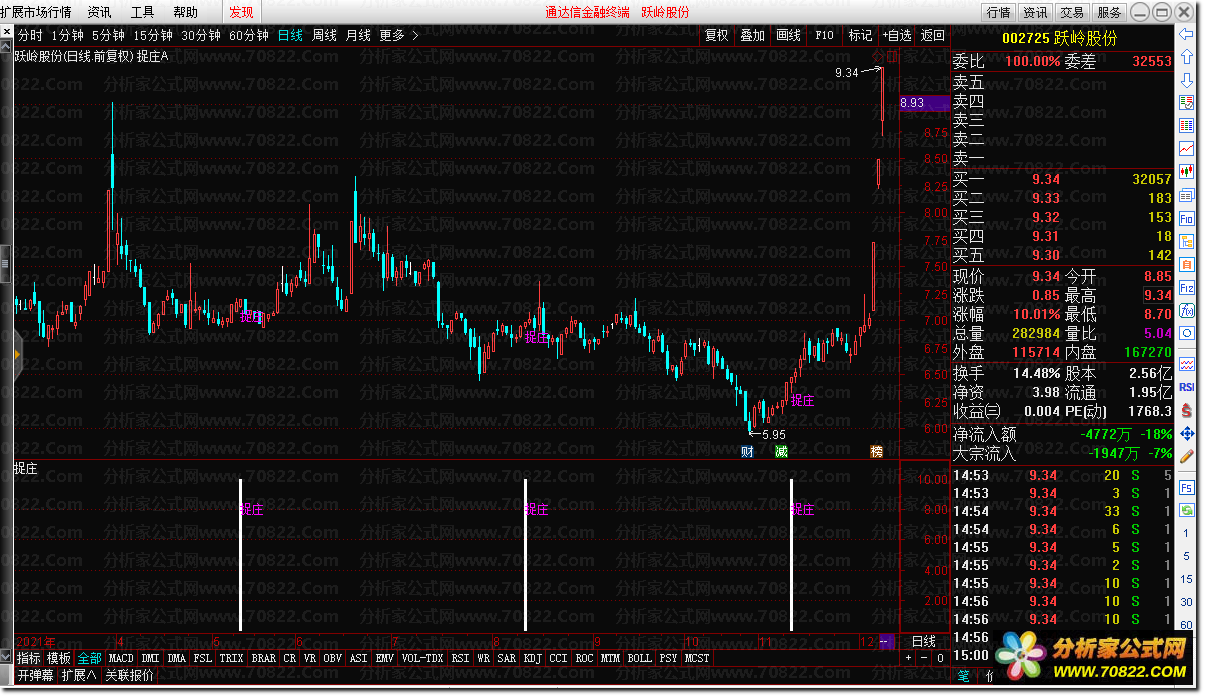The height and width of the screenshot is (696, 1205).
Task: Select the VOL-TDX indicator tab
Action: click(422, 658)
